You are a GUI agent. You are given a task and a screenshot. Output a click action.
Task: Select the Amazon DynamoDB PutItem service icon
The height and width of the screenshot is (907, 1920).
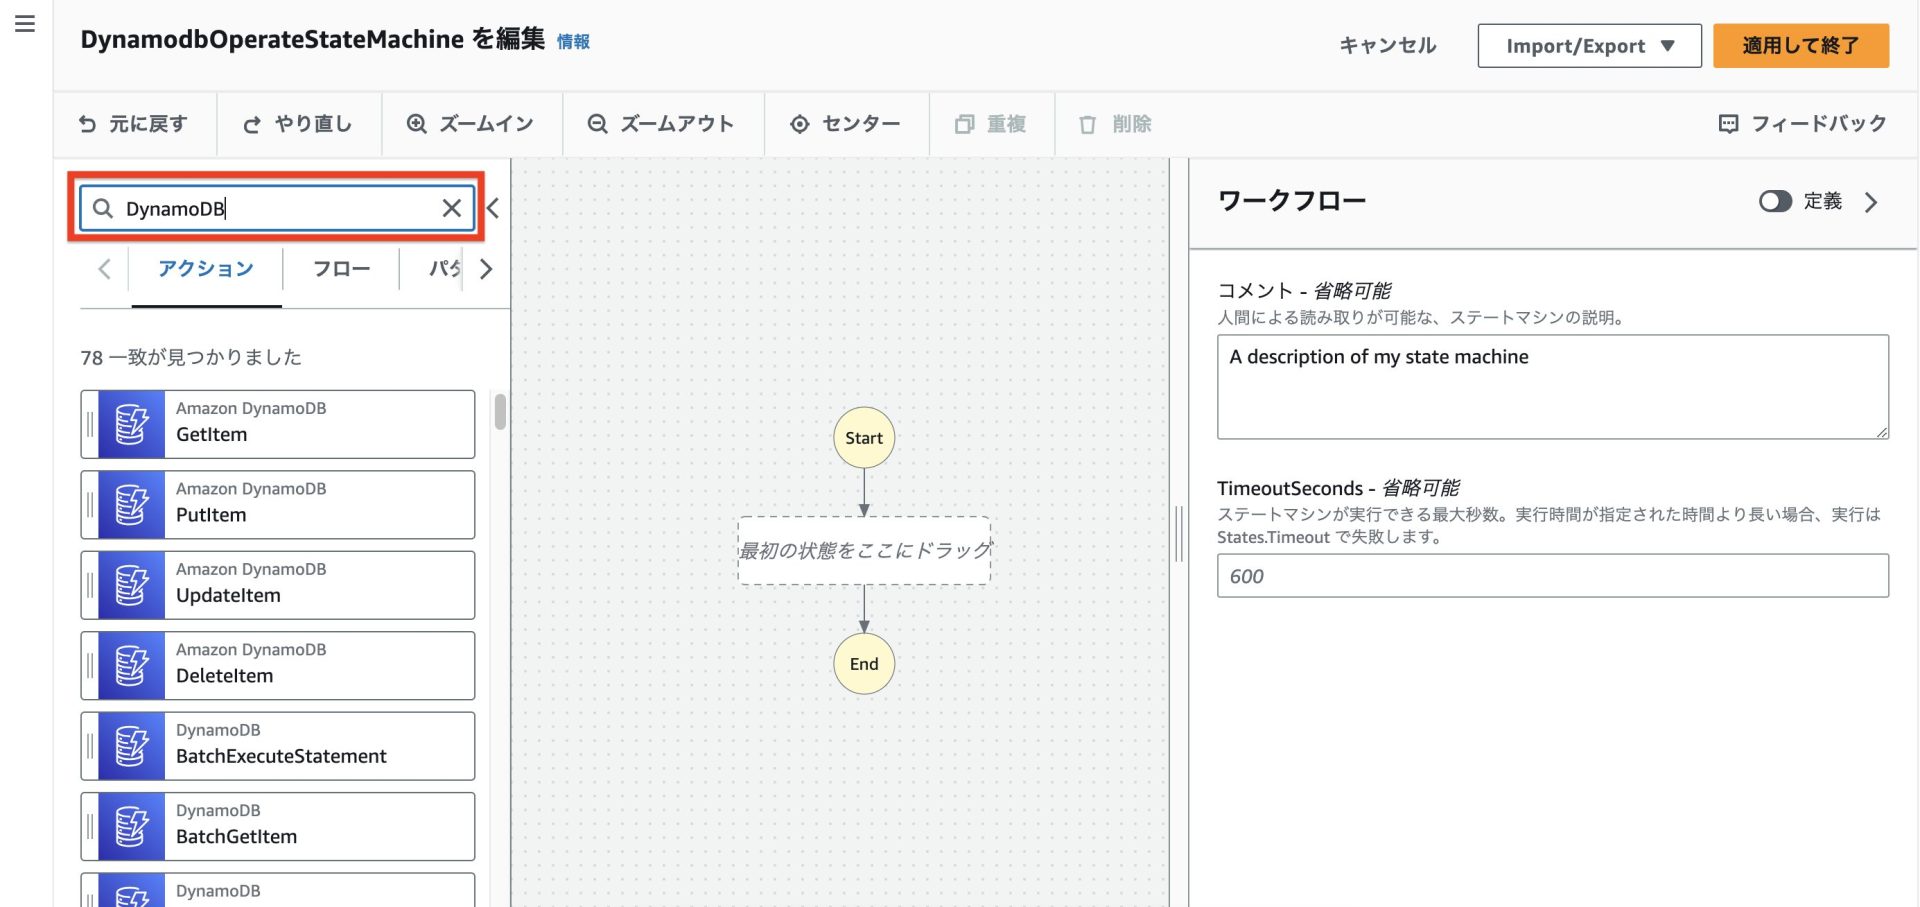point(130,504)
